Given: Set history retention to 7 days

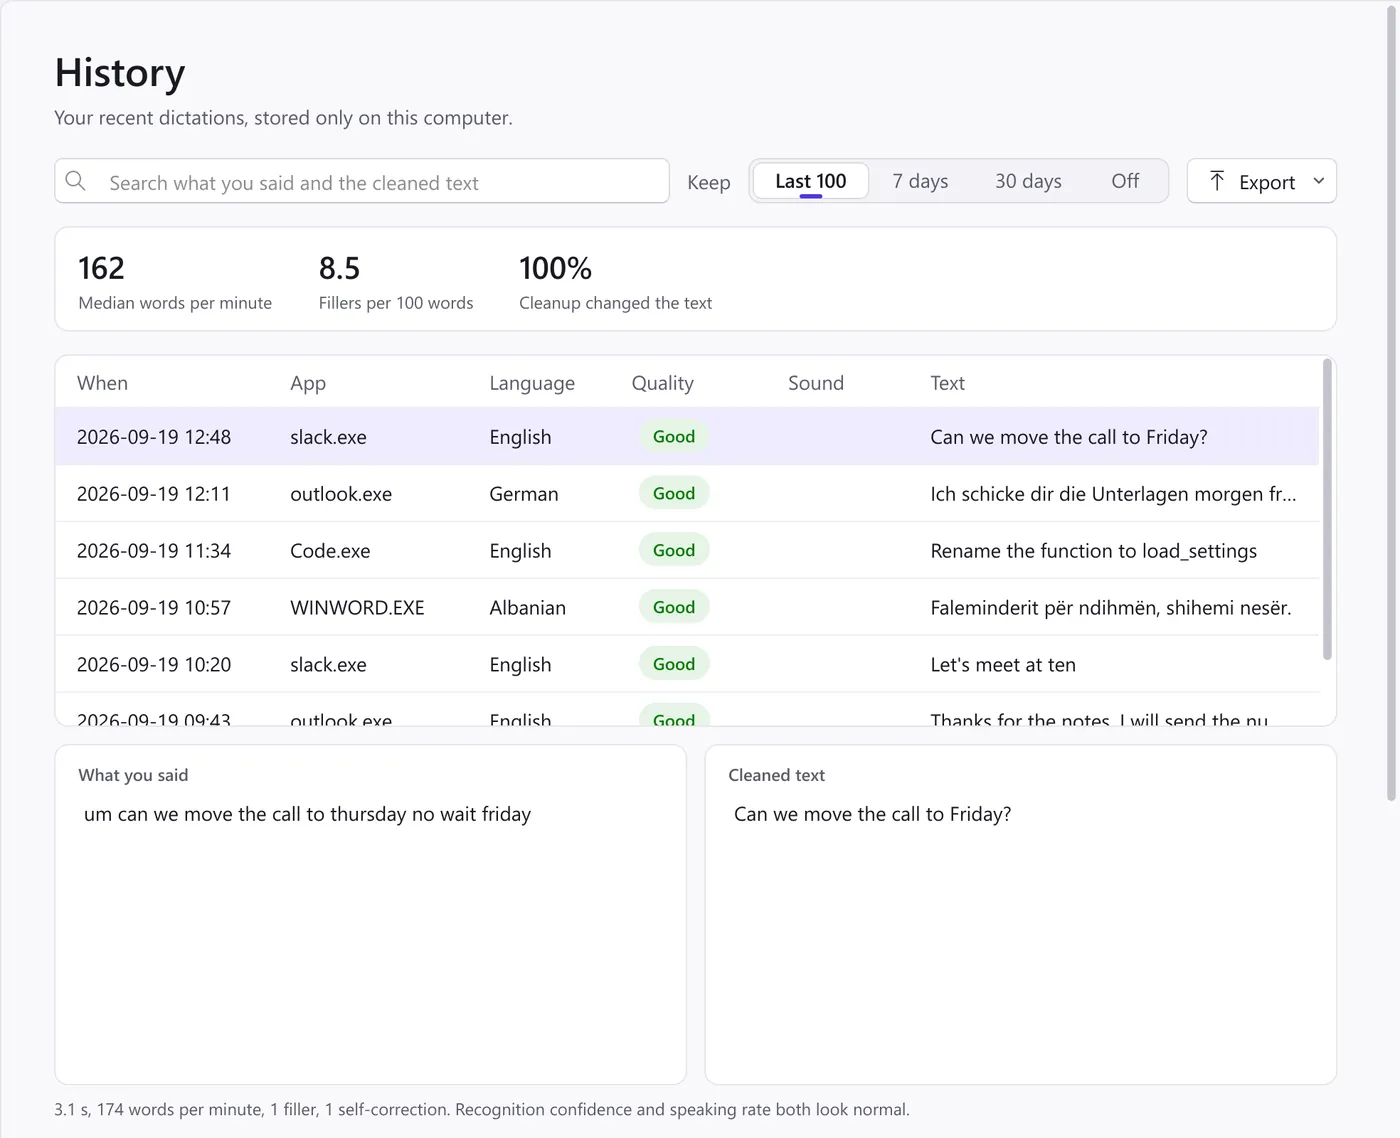Looking at the screenshot, I should point(920,181).
